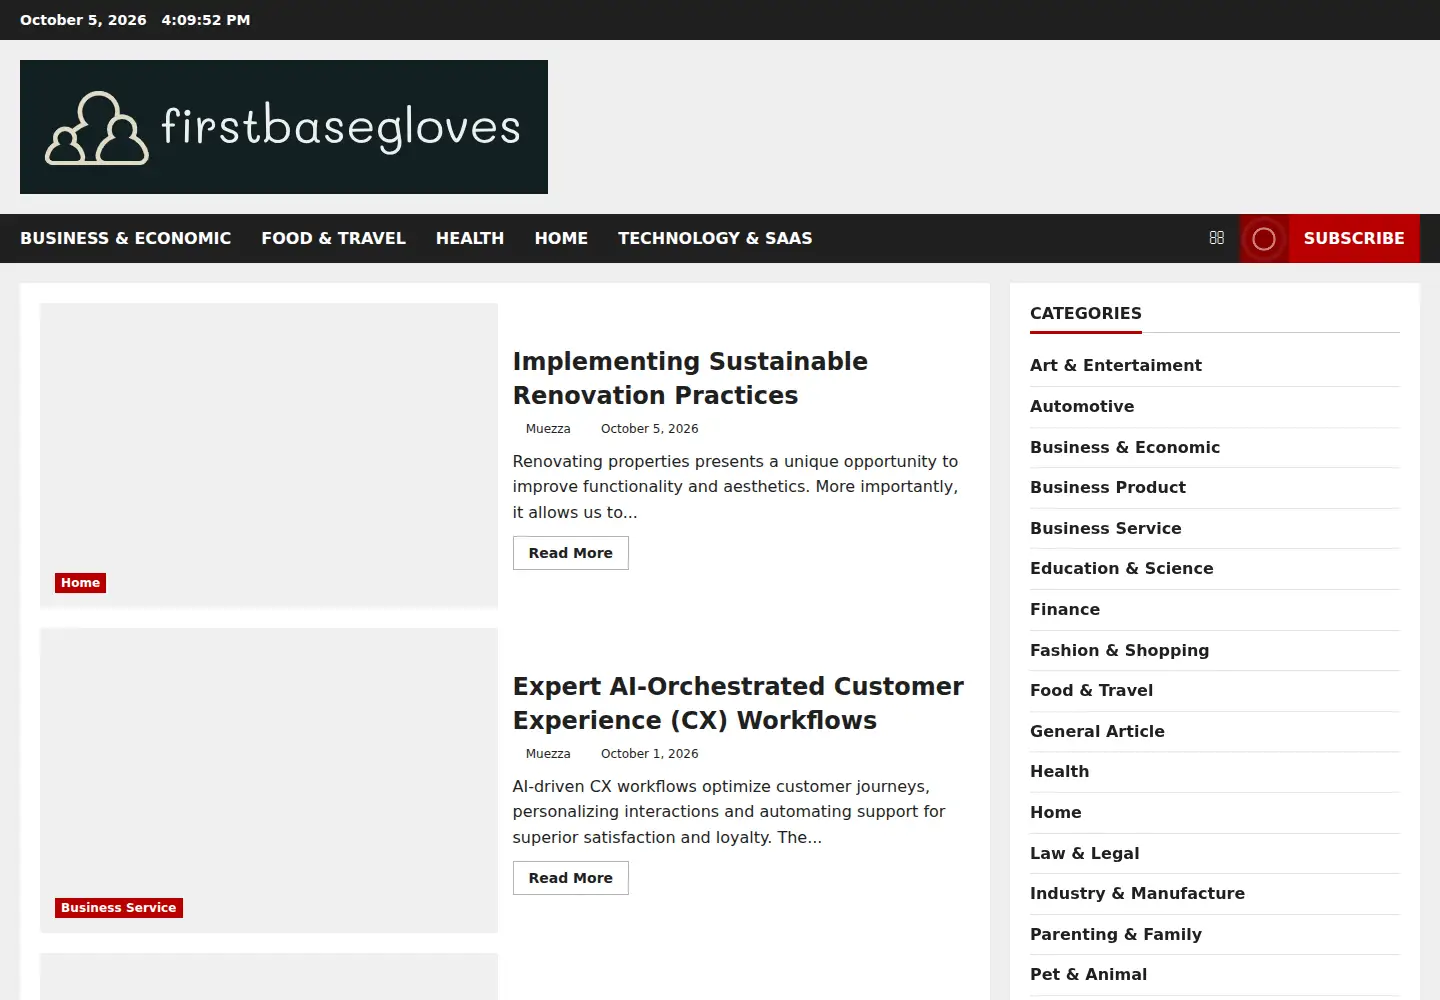
Task: Open the Implementing Sustainable Renovation Practices article
Action: click(690, 378)
